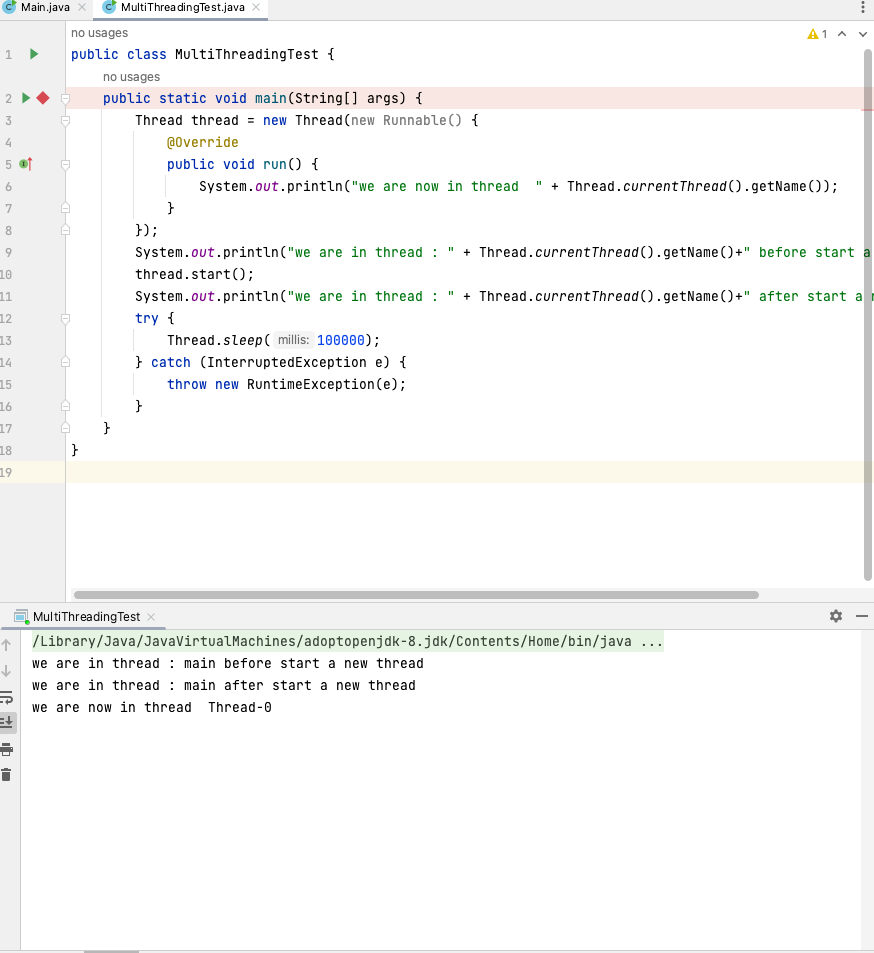The height and width of the screenshot is (953, 874).
Task: Click 'throw new RuntimeException(e);' on line 15
Action: 286,384
